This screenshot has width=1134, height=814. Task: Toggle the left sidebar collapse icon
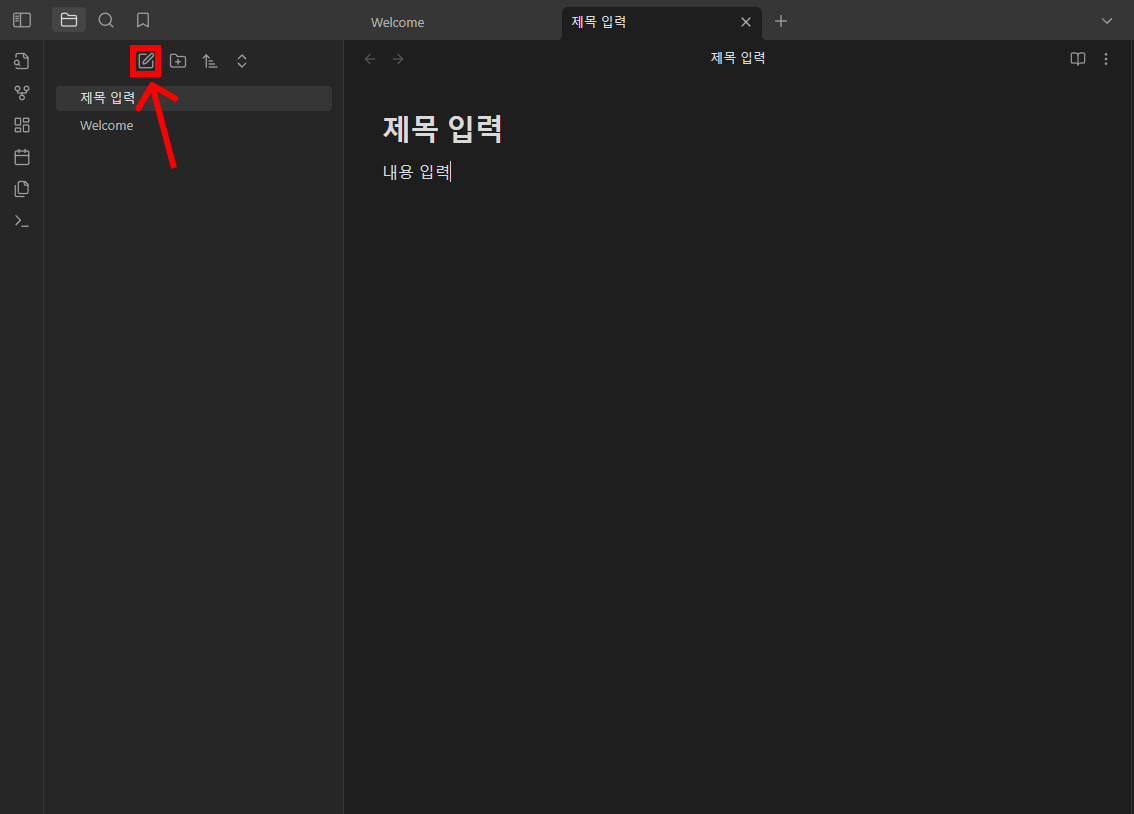tap(22, 20)
